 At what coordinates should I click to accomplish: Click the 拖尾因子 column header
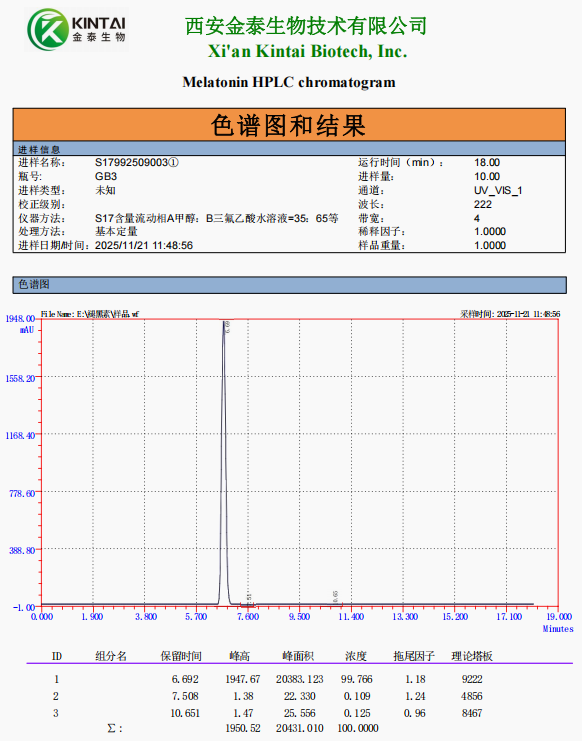414,656
